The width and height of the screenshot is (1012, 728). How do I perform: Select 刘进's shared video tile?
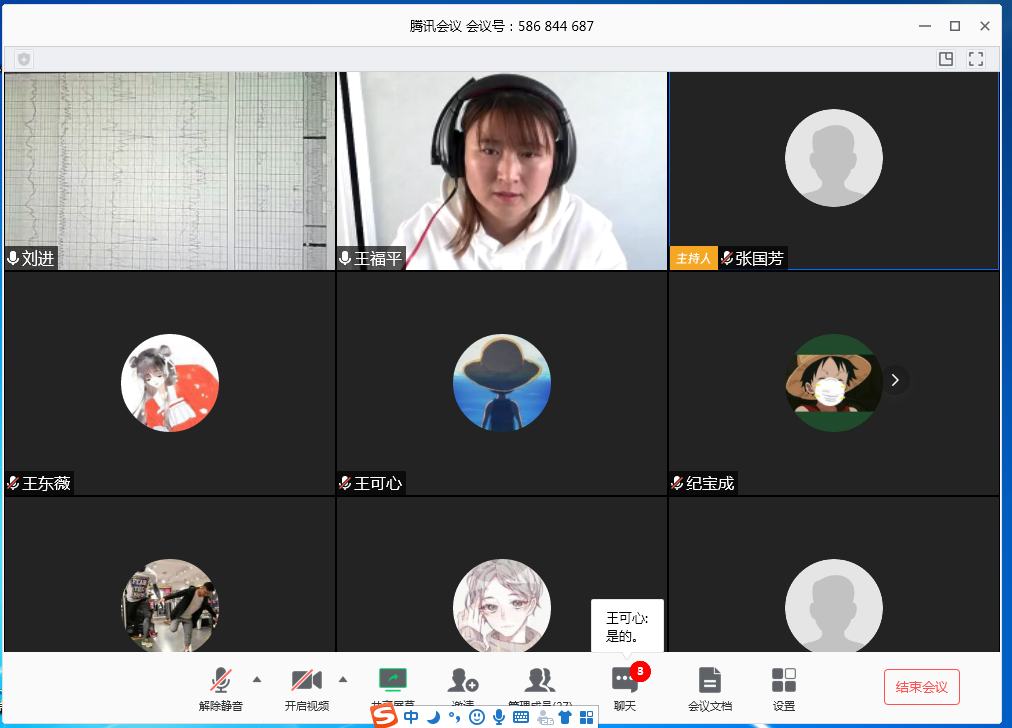pyautogui.click(x=169, y=170)
